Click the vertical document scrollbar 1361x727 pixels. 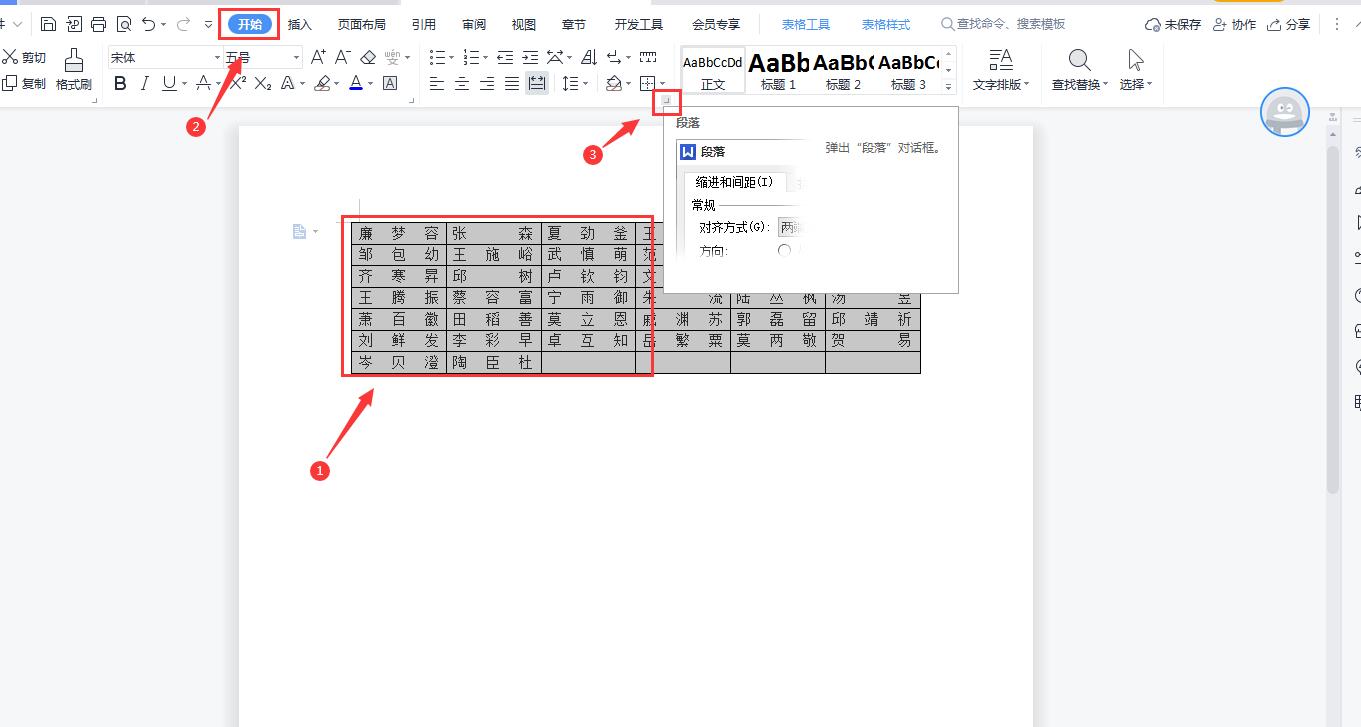(x=1332, y=320)
